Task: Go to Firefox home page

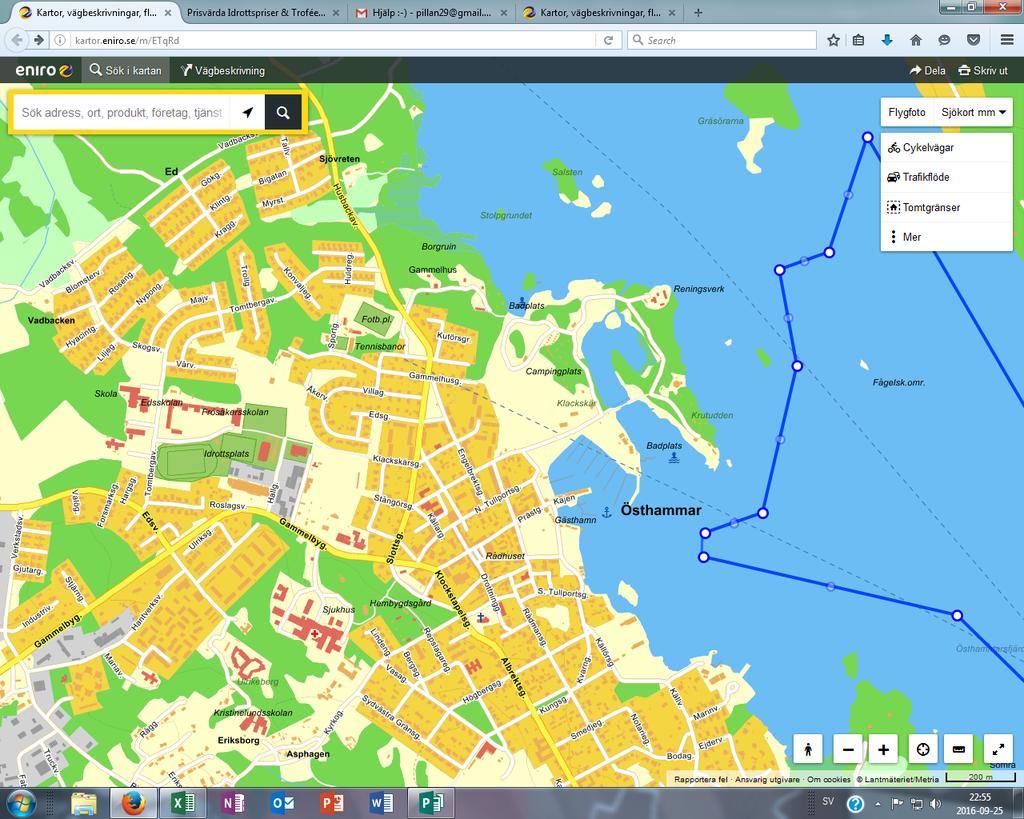Action: 916,40
